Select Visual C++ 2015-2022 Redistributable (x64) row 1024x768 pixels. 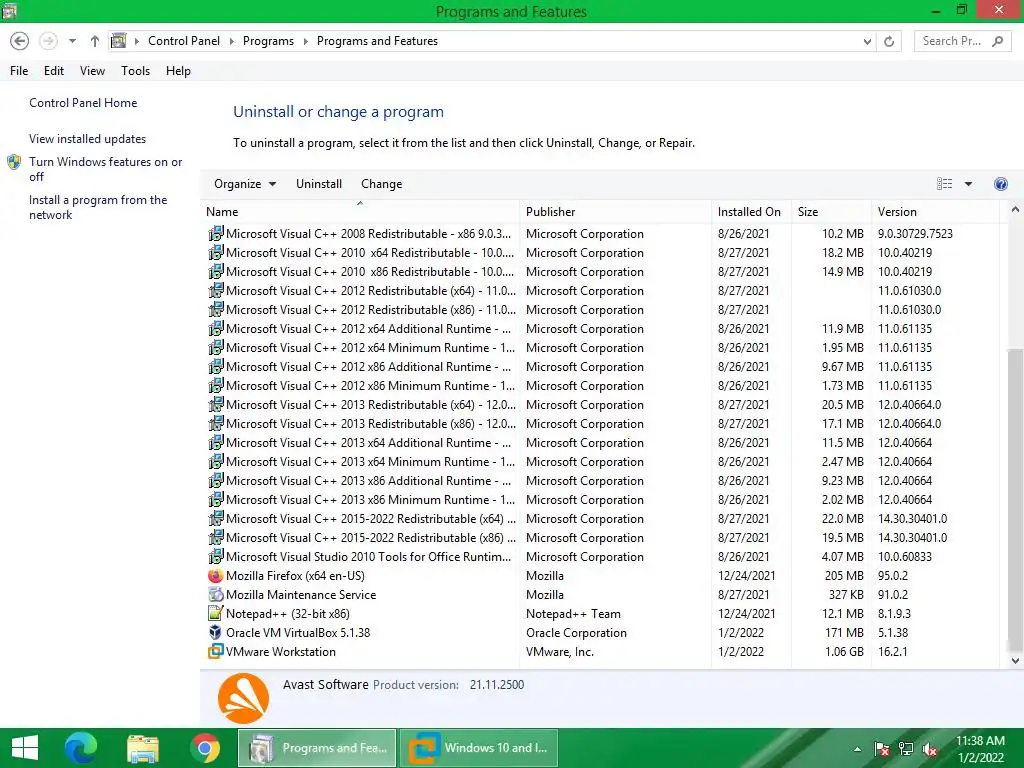click(600, 519)
